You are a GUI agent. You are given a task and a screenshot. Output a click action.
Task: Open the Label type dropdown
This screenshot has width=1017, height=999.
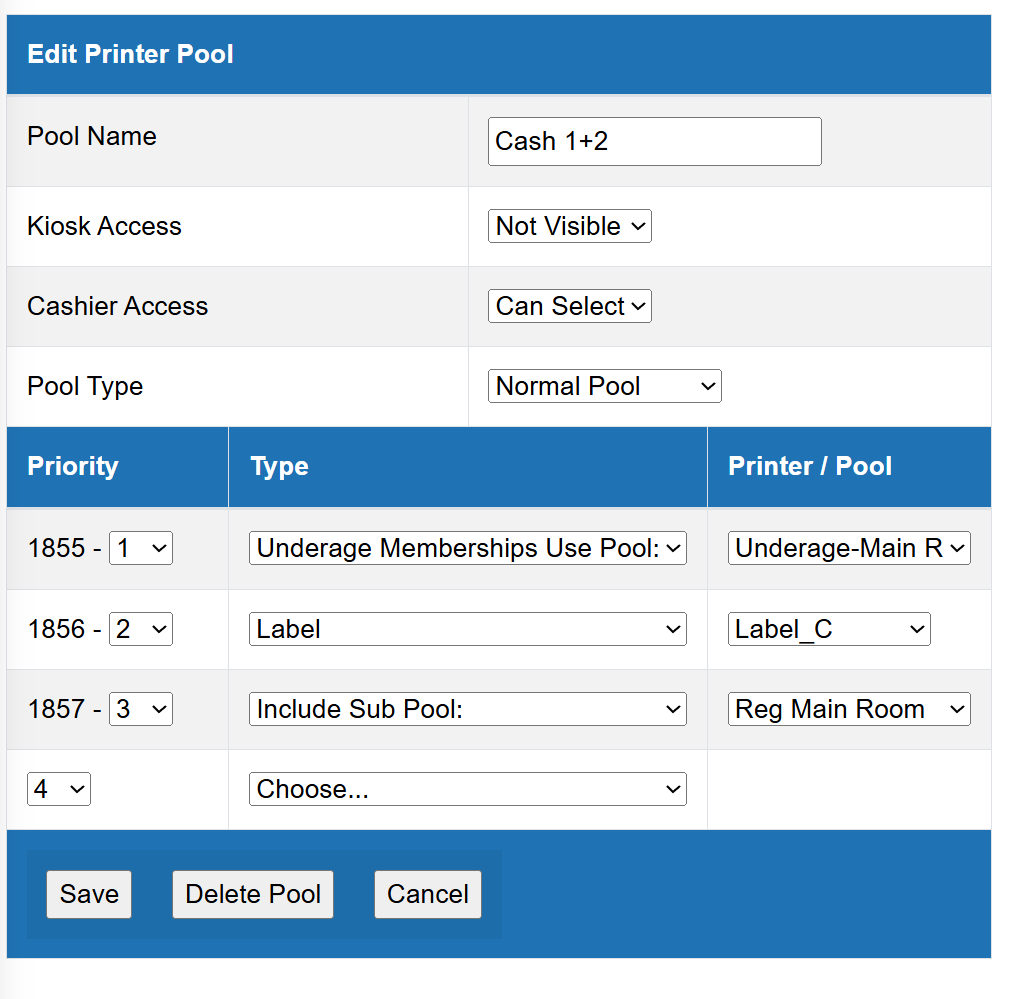(468, 629)
